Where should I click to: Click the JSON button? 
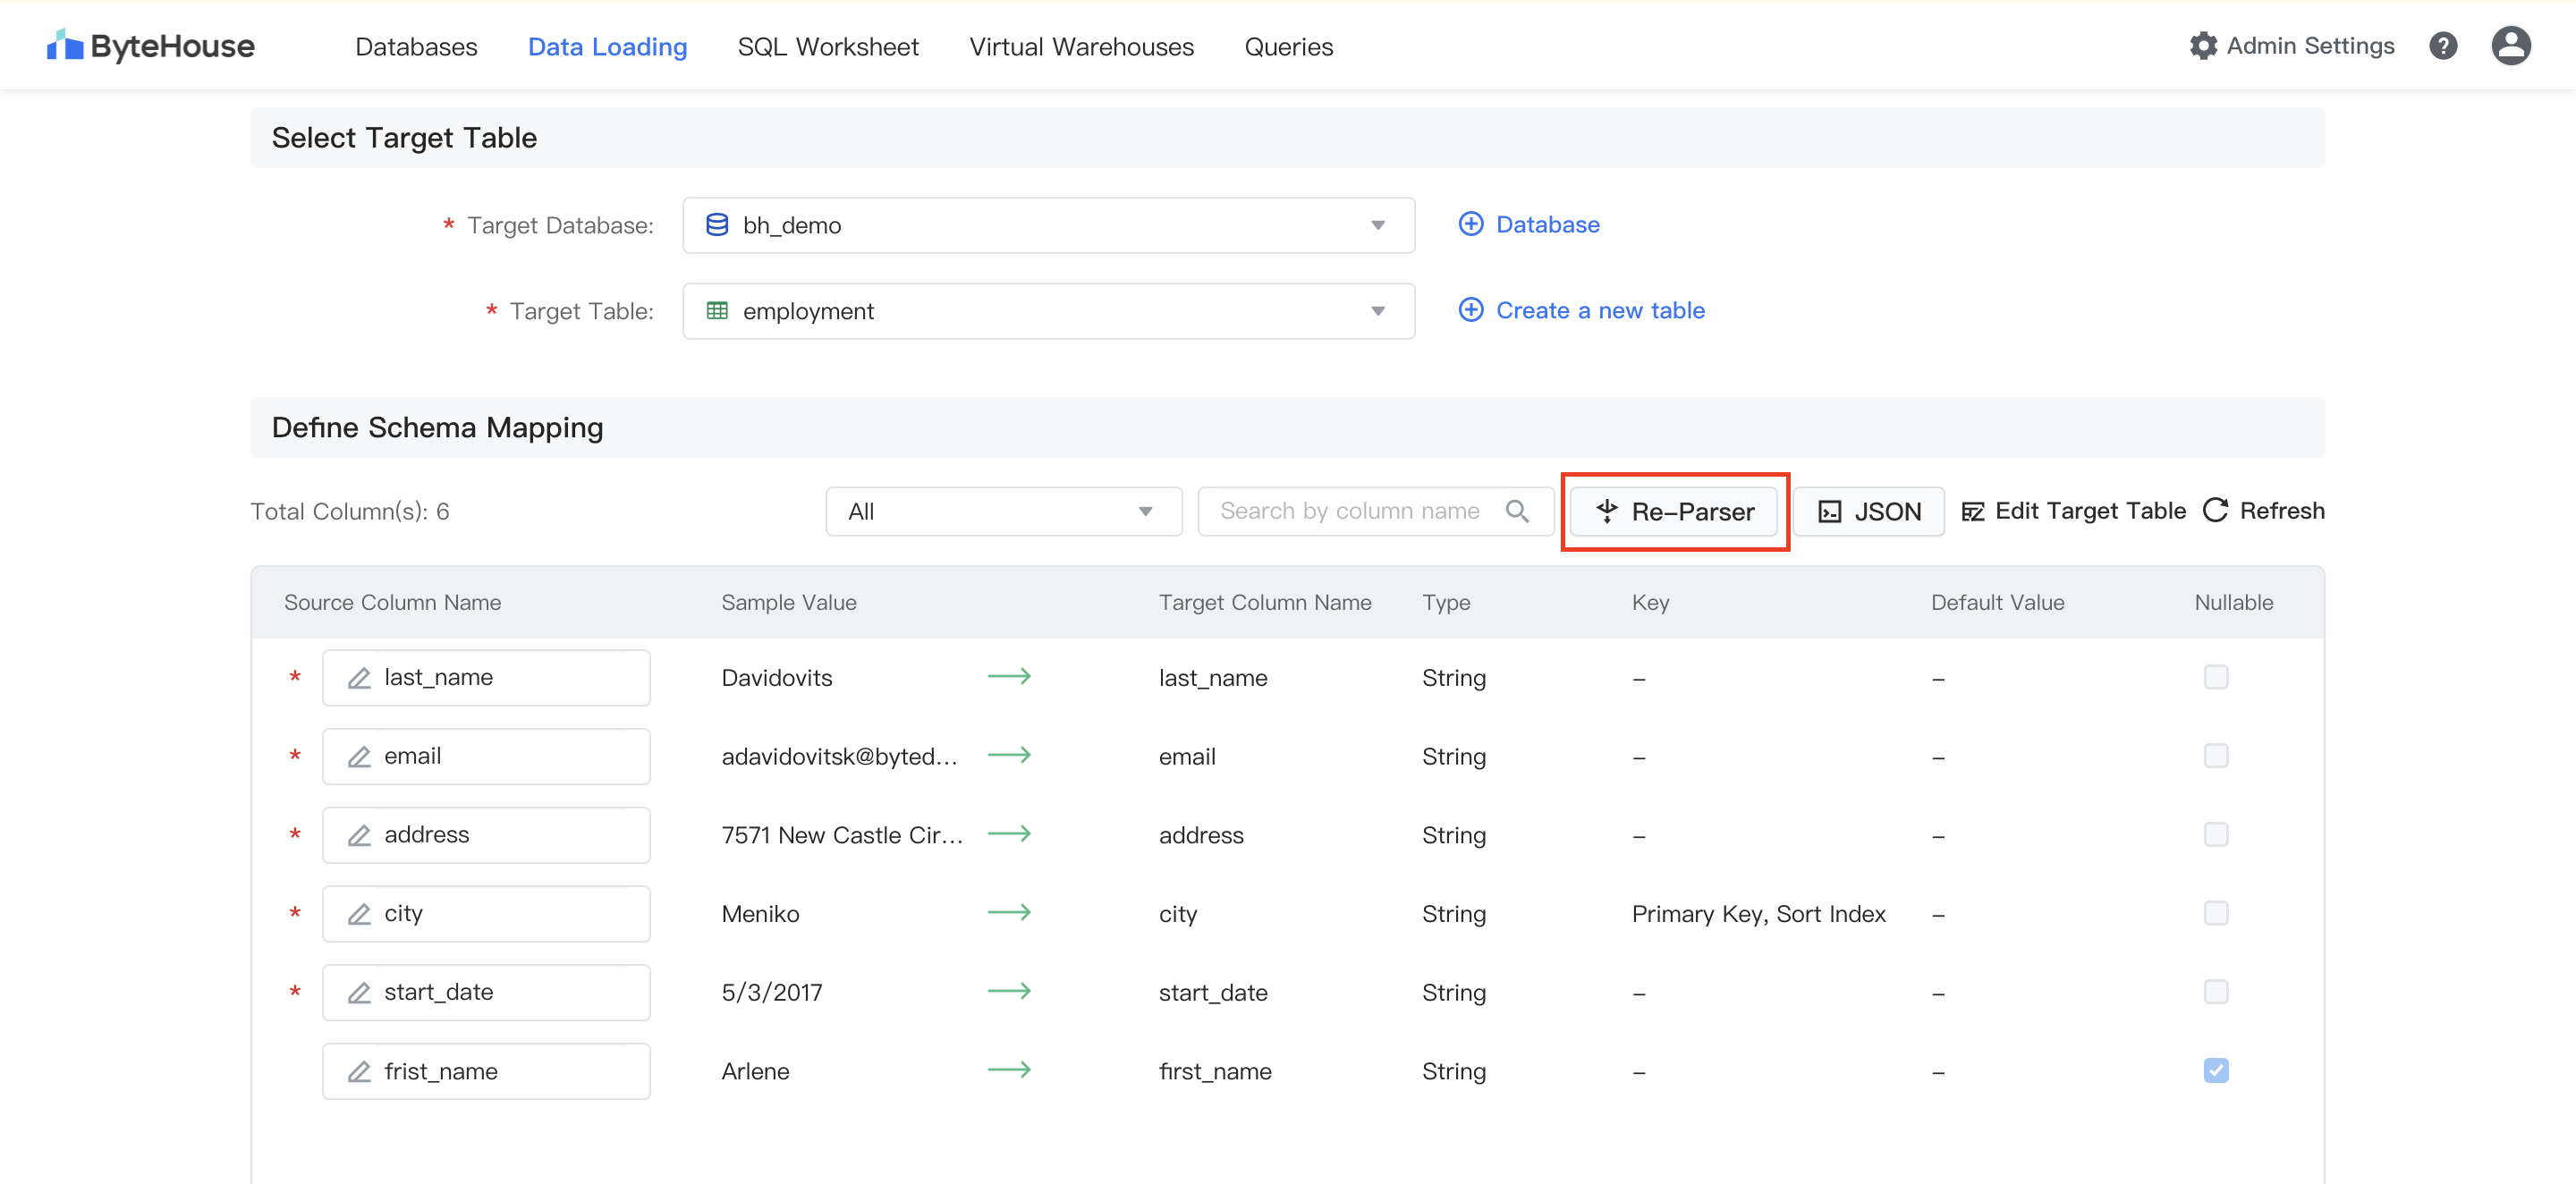coord(1867,511)
